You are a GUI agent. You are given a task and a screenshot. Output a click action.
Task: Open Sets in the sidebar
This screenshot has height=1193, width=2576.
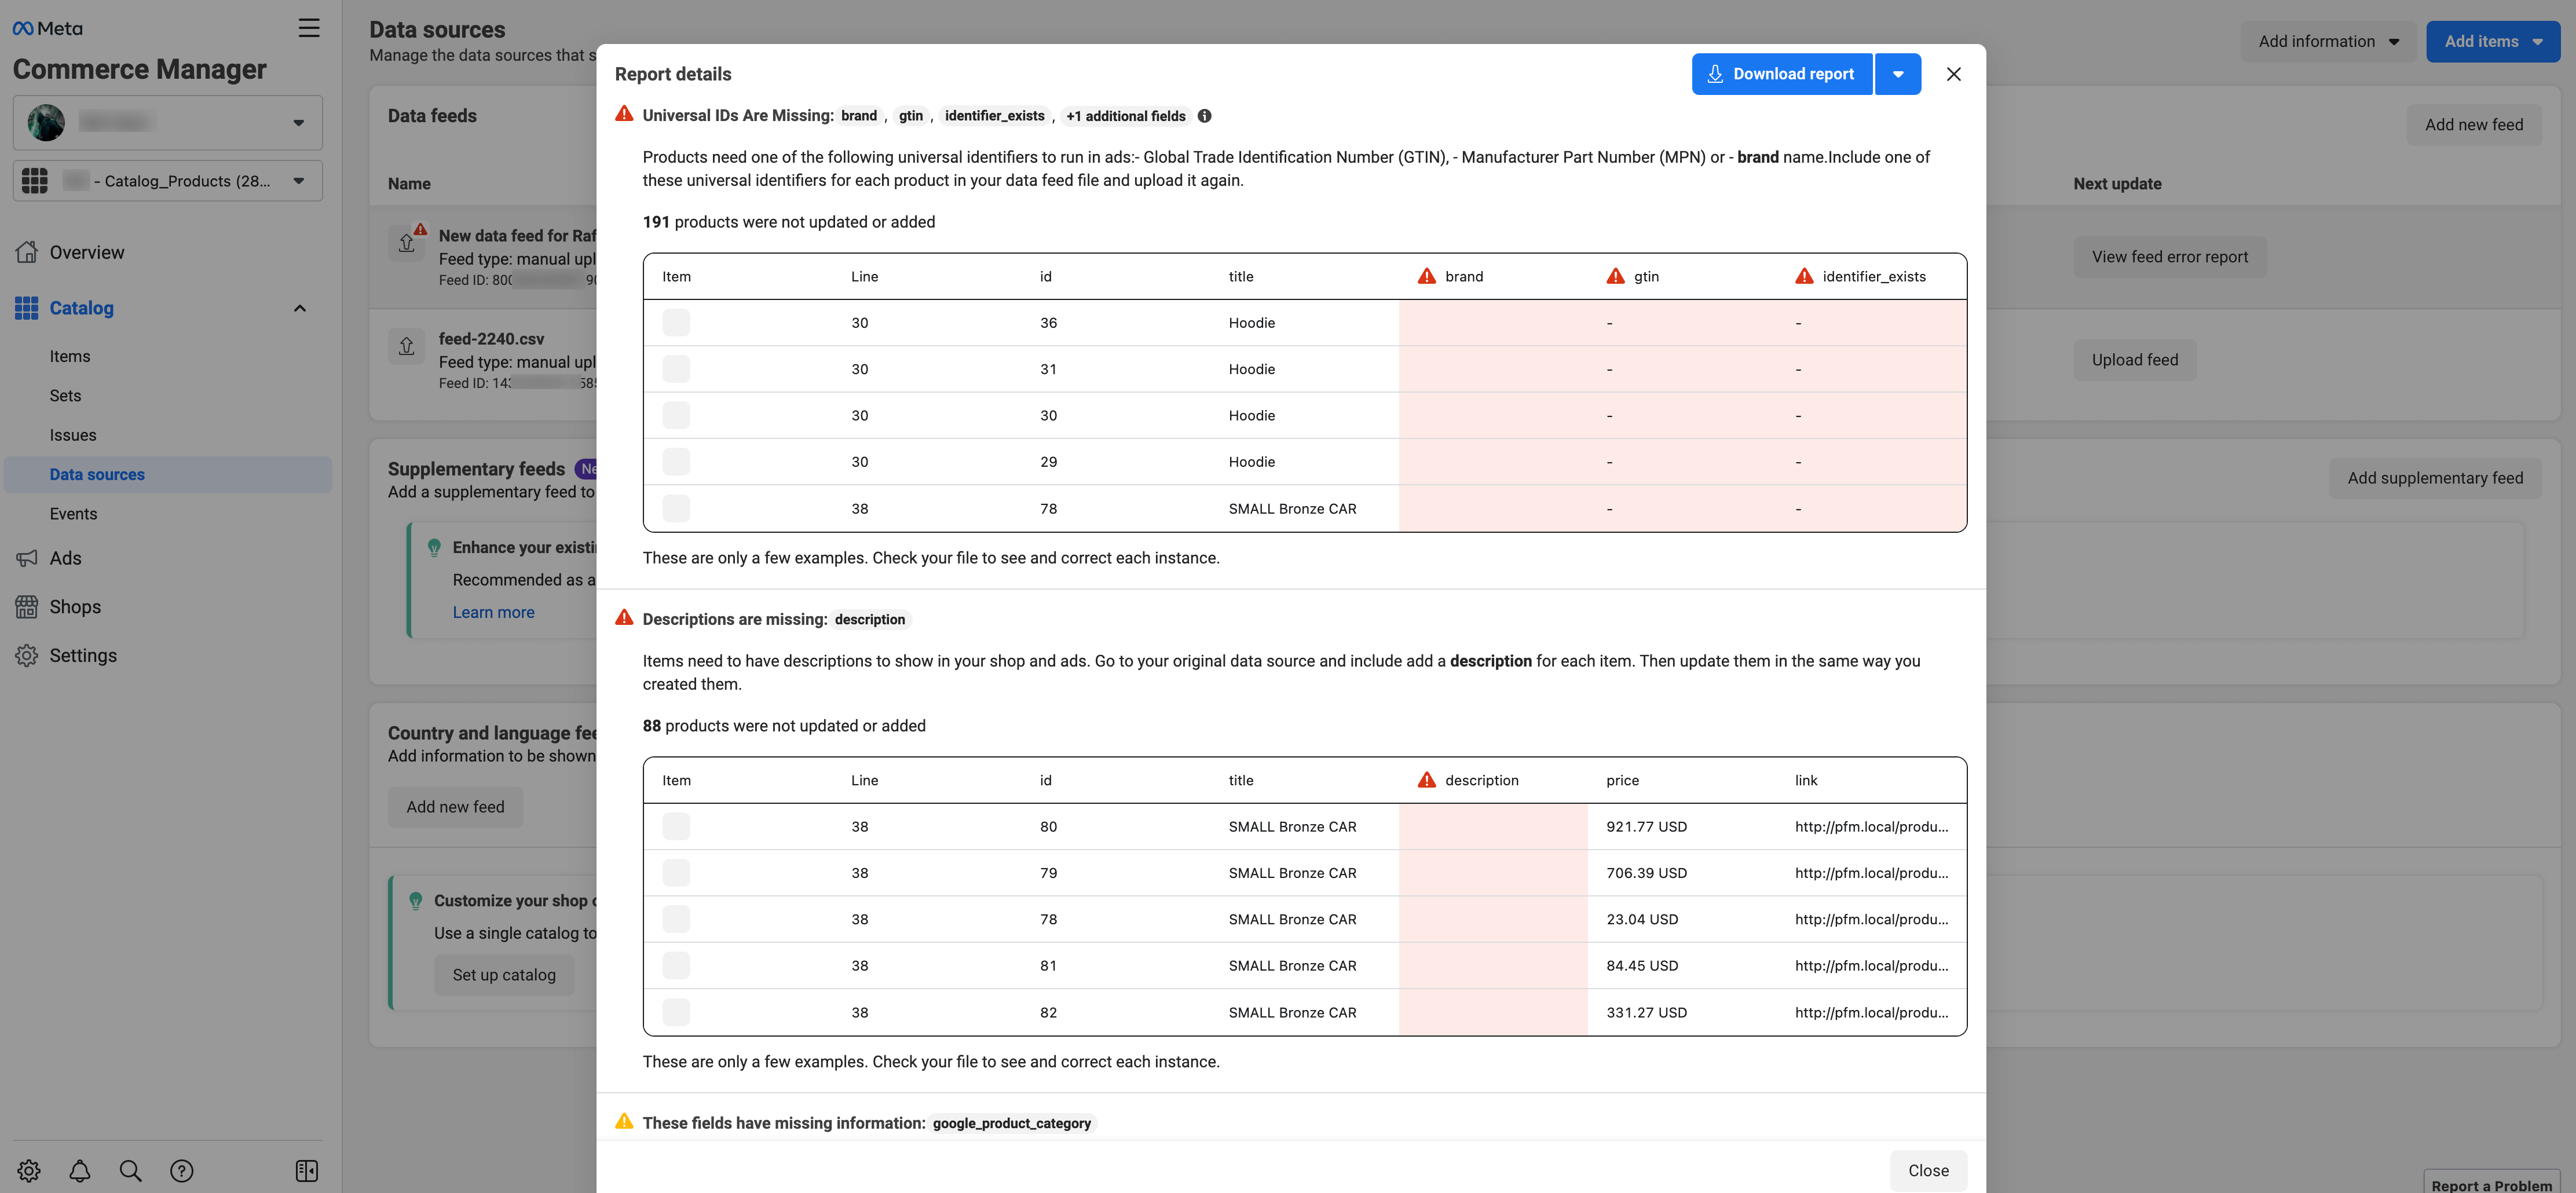click(66, 396)
